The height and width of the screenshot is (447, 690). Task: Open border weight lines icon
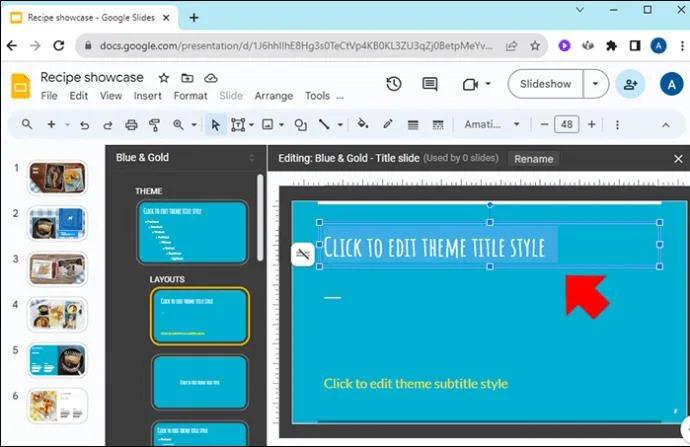pyautogui.click(x=413, y=125)
